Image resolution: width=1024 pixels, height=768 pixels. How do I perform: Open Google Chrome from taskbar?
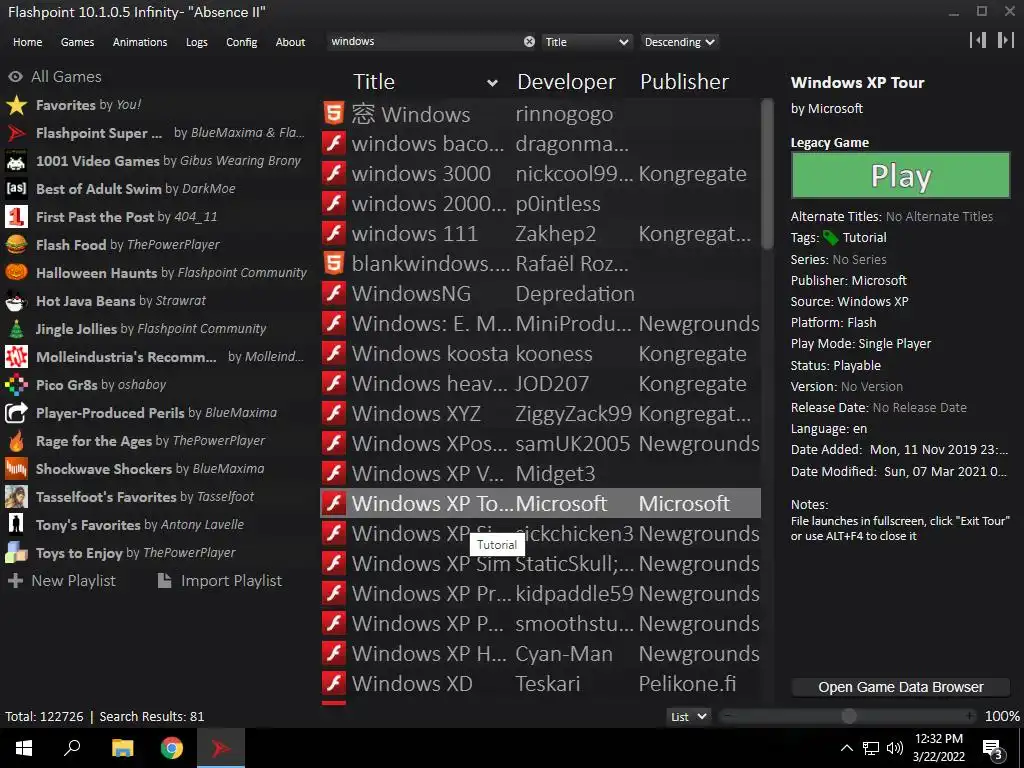pyautogui.click(x=172, y=748)
